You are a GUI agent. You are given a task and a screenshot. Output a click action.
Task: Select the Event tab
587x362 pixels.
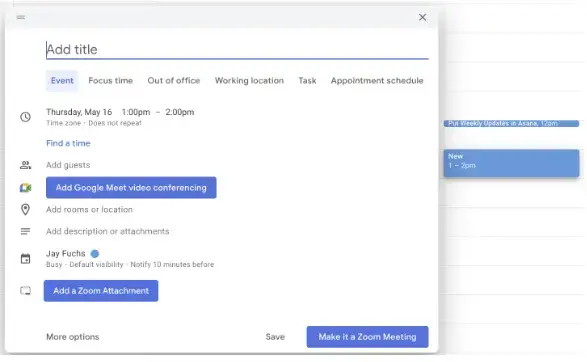(62, 80)
